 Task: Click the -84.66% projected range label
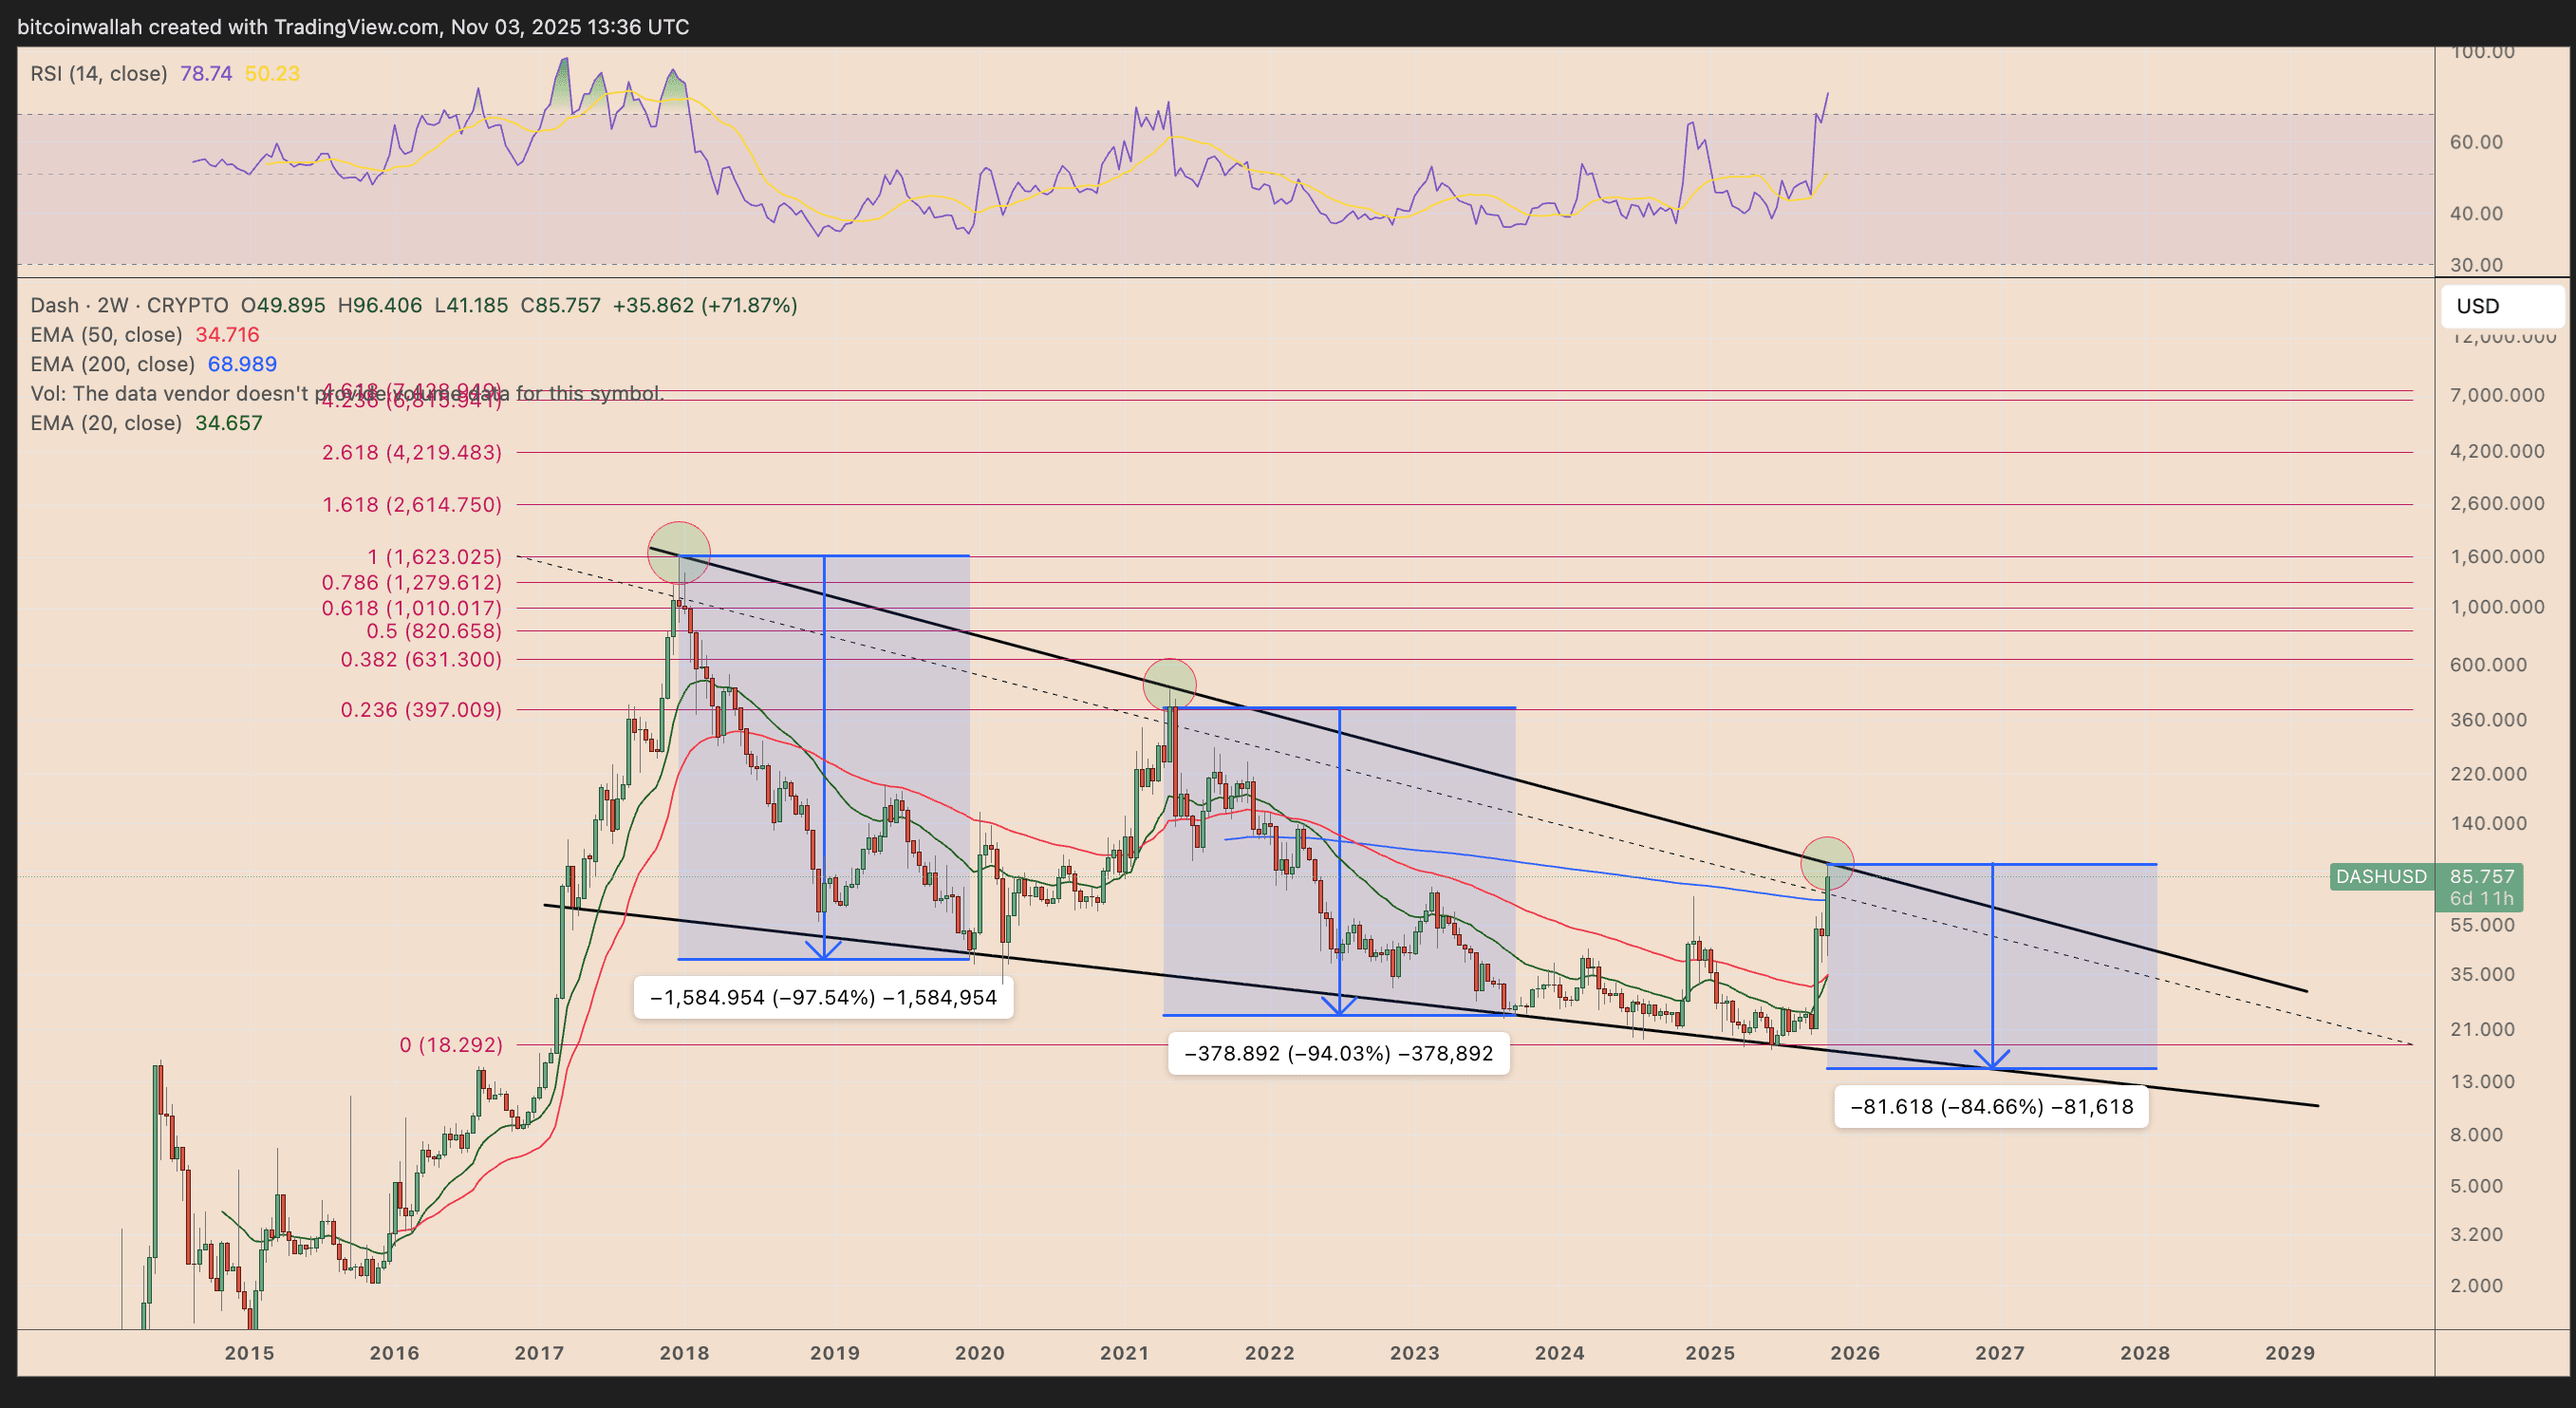[1991, 1106]
